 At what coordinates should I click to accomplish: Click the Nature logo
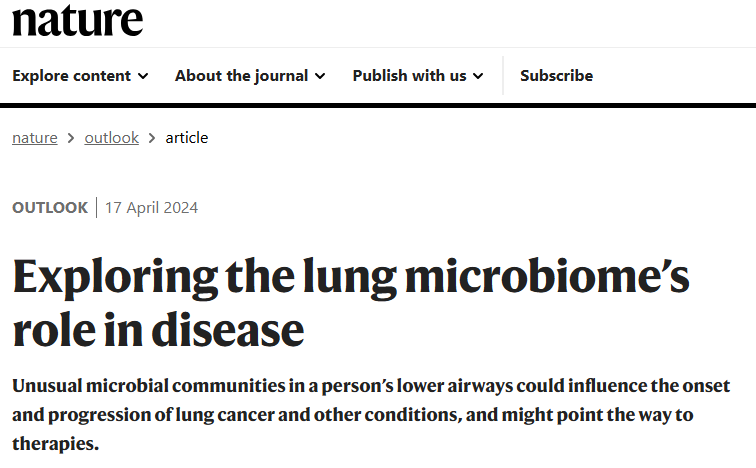pos(77,20)
